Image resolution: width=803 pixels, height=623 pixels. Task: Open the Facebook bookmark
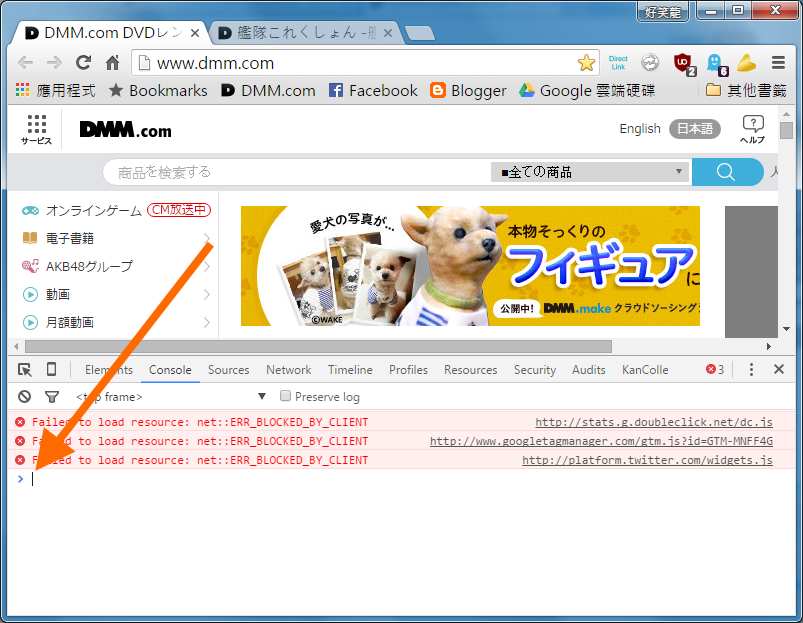point(373,91)
